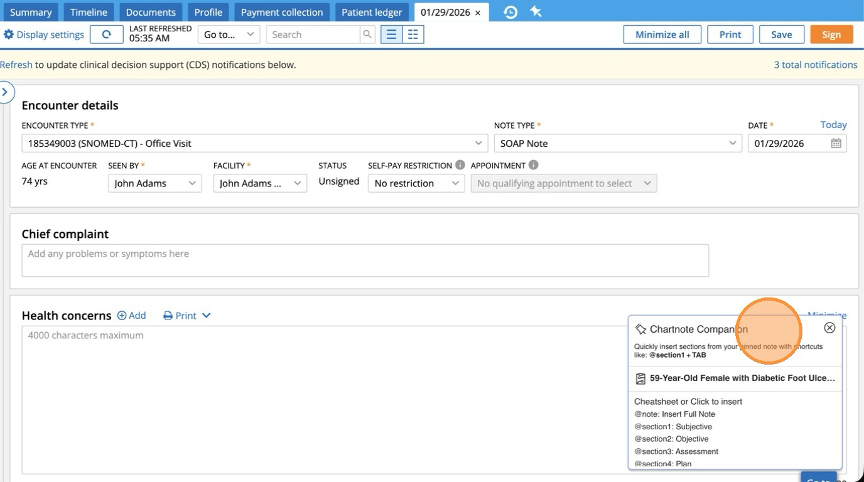Open the Timeline tab
Viewport: 864px width, 482px height.
tap(89, 12)
